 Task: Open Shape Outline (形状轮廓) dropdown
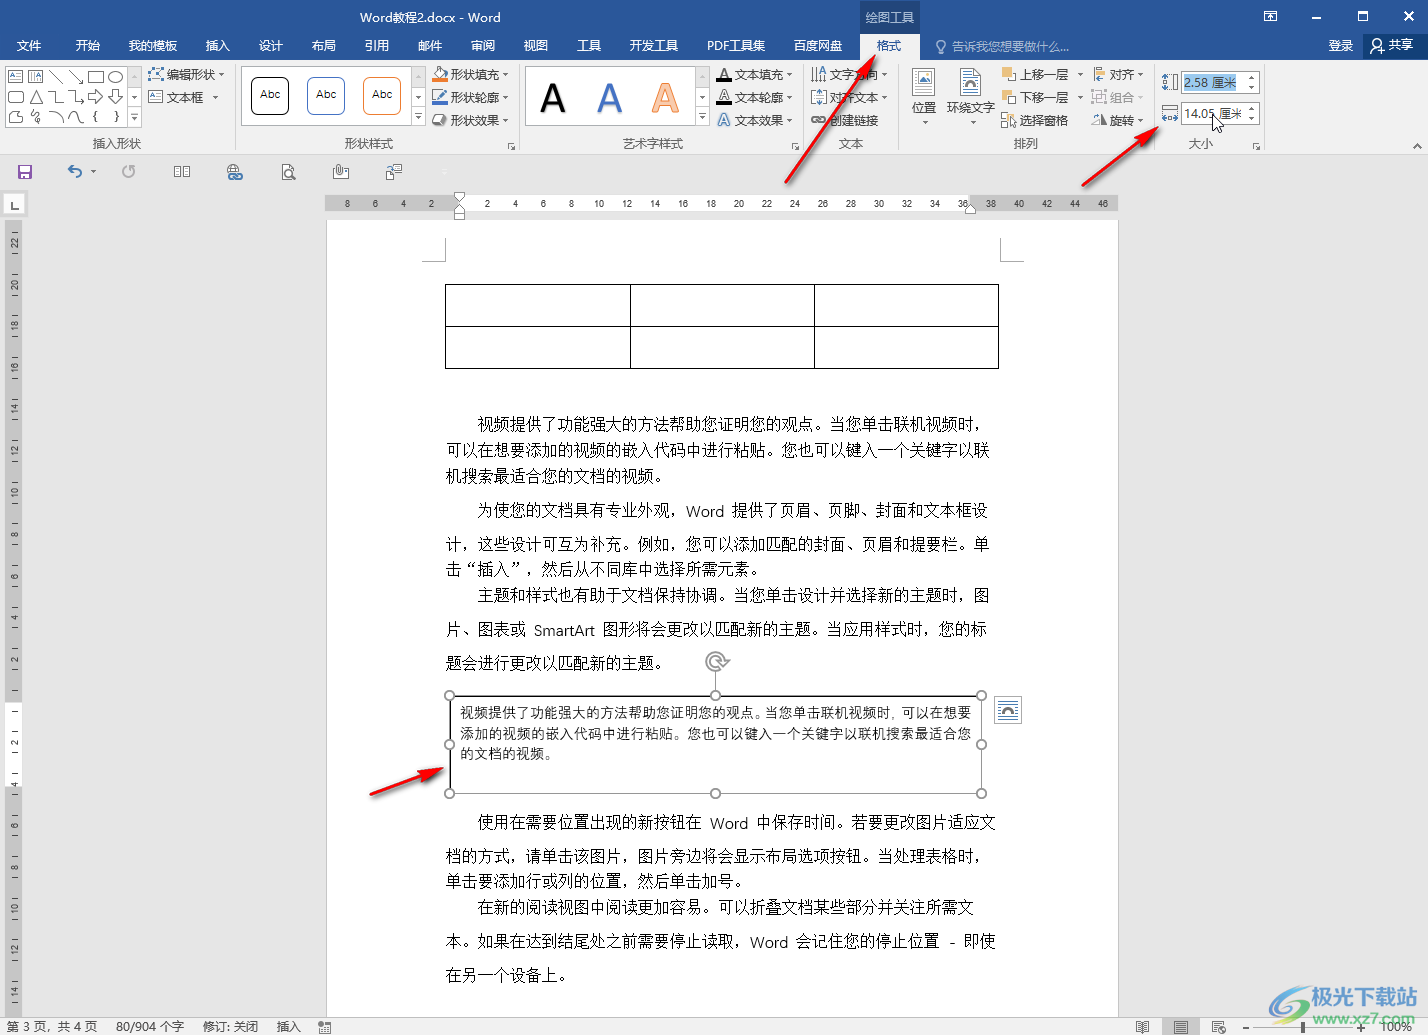point(471,97)
